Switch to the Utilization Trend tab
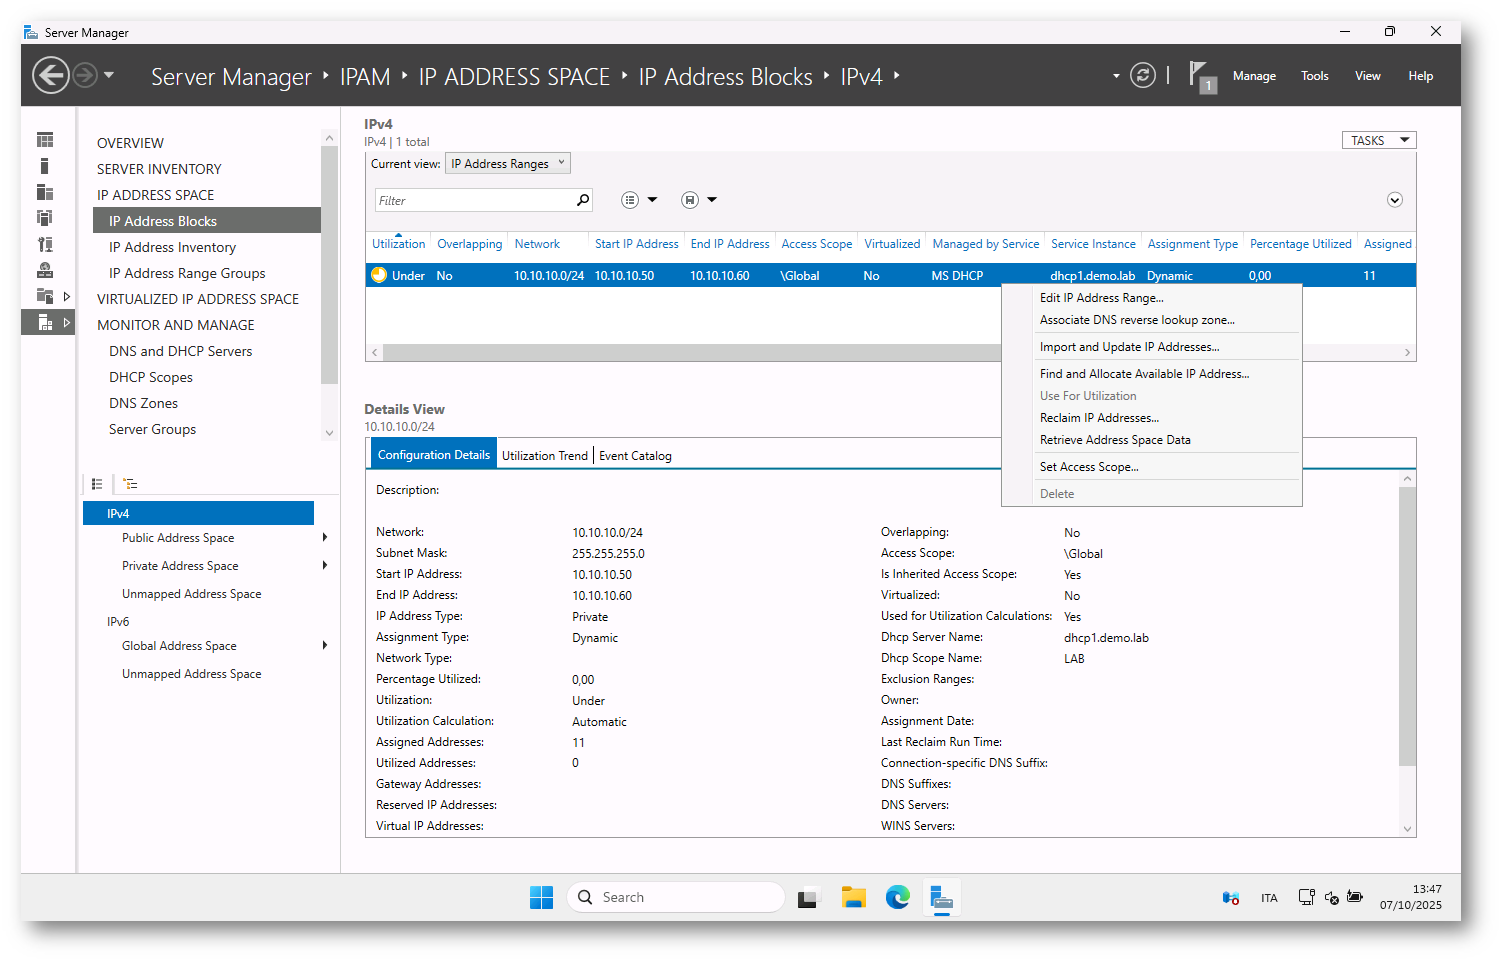 pos(544,456)
